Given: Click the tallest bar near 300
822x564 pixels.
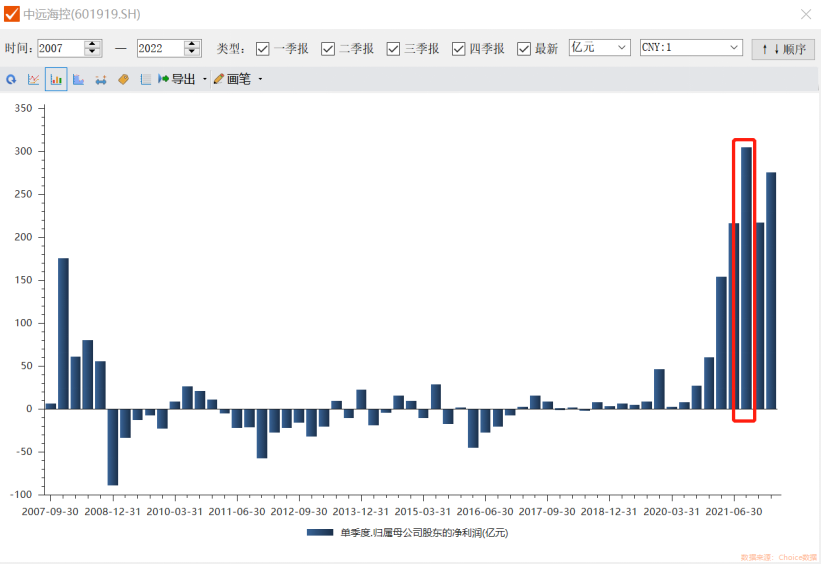Looking at the screenshot, I should (x=747, y=278).
